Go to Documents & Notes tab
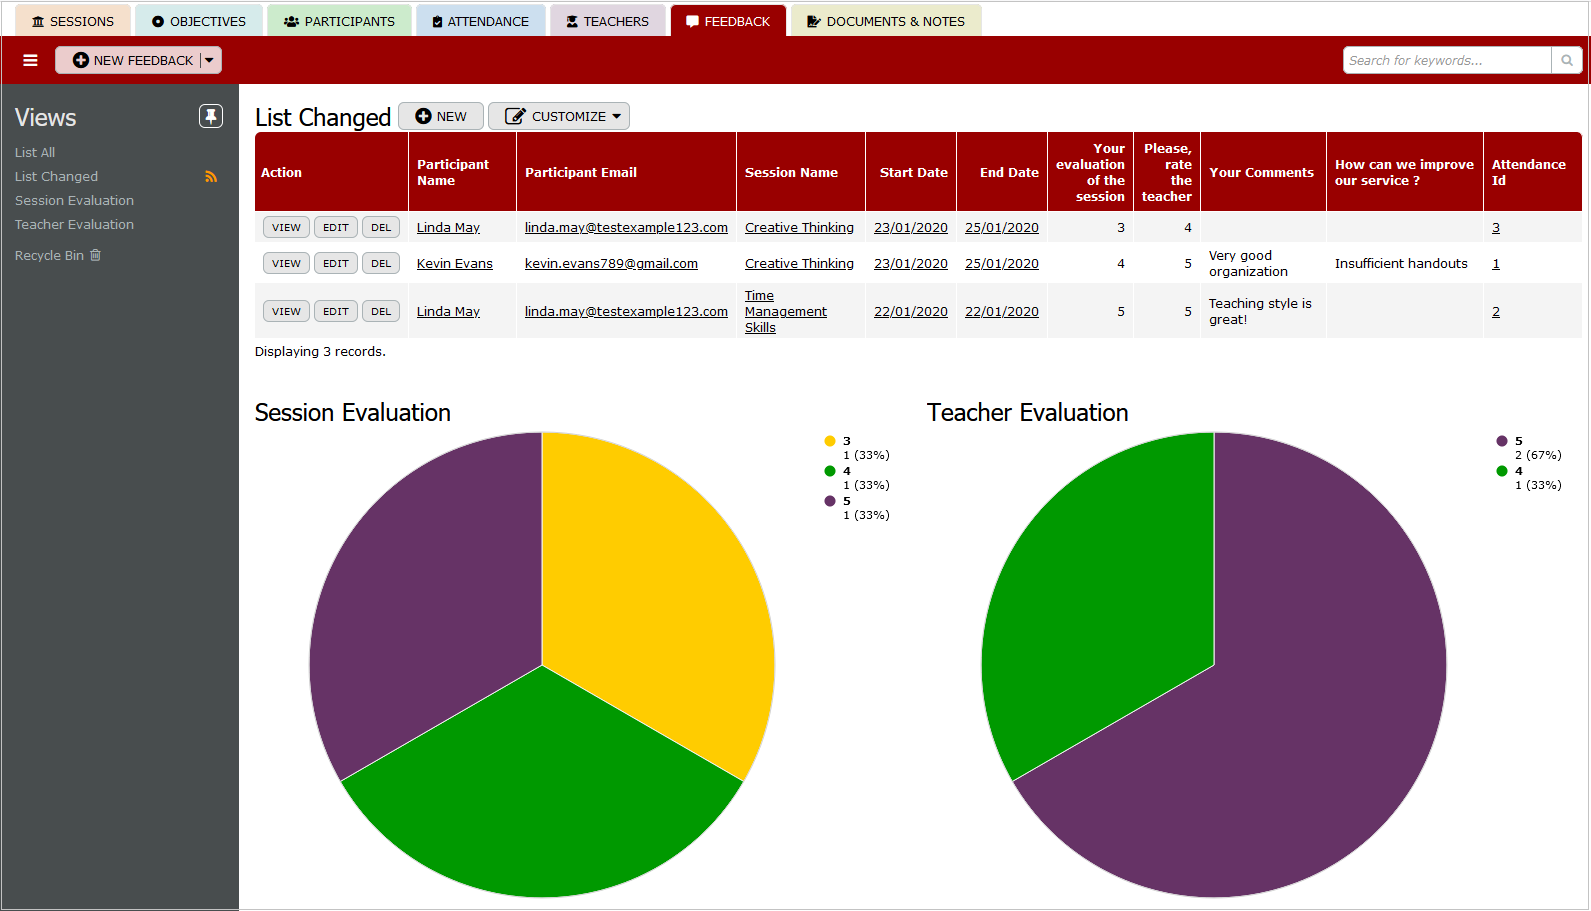Screen dimensions: 1591x911 [885, 21]
